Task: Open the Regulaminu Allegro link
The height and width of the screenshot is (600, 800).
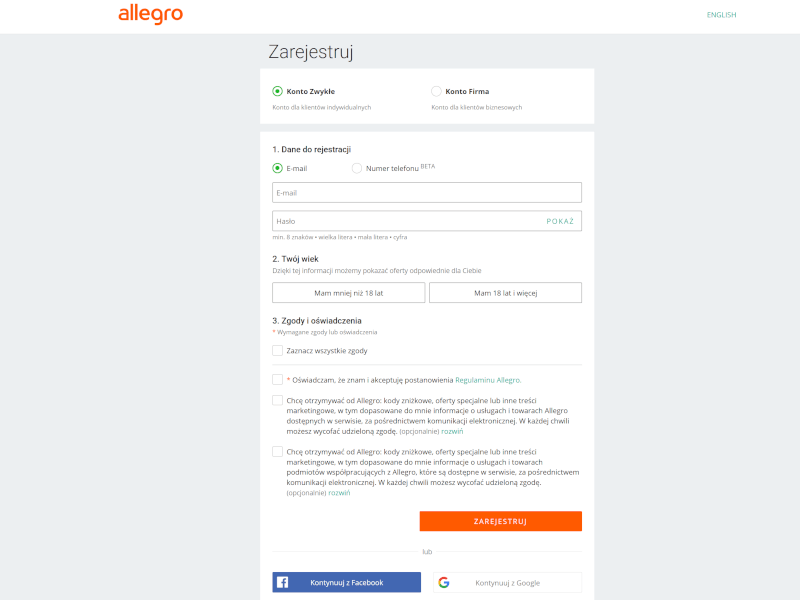Action: (x=488, y=380)
